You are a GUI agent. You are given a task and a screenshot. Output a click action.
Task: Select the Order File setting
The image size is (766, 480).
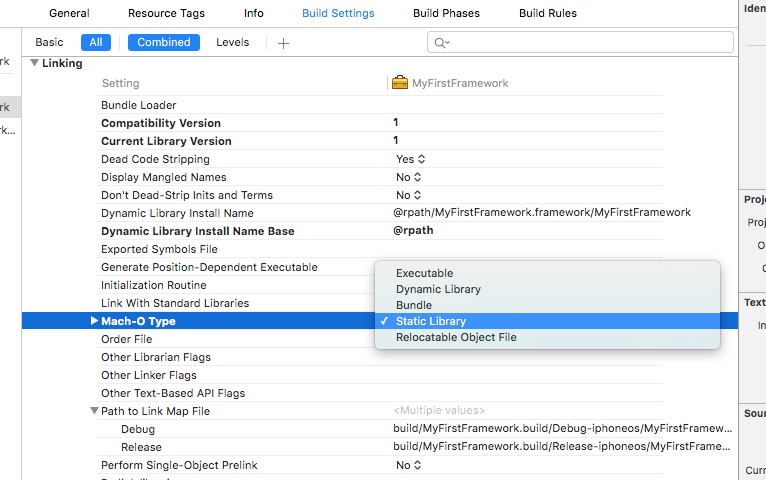pyautogui.click(x=127, y=339)
